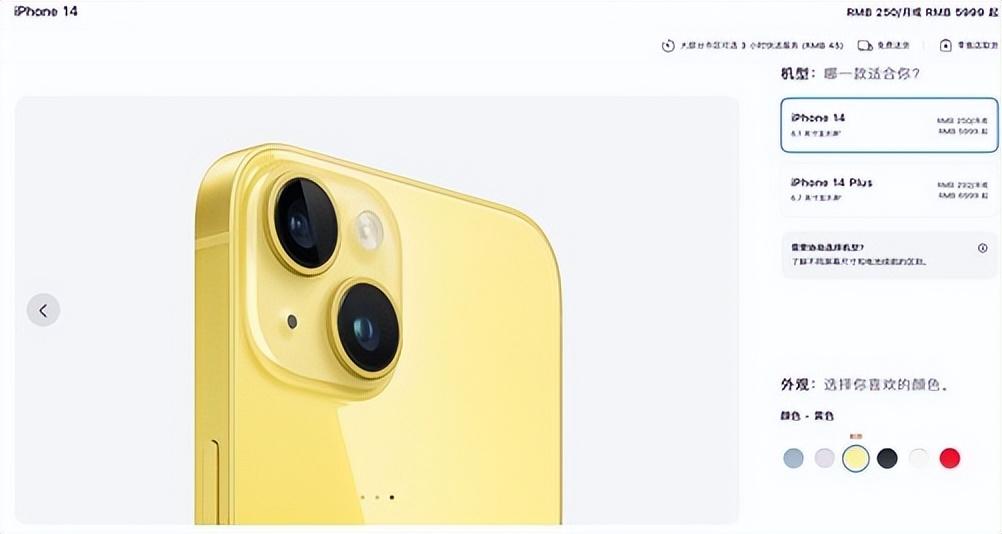1002x534 pixels.
Task: Pick the starlight white color swatch
Action: tap(918, 458)
